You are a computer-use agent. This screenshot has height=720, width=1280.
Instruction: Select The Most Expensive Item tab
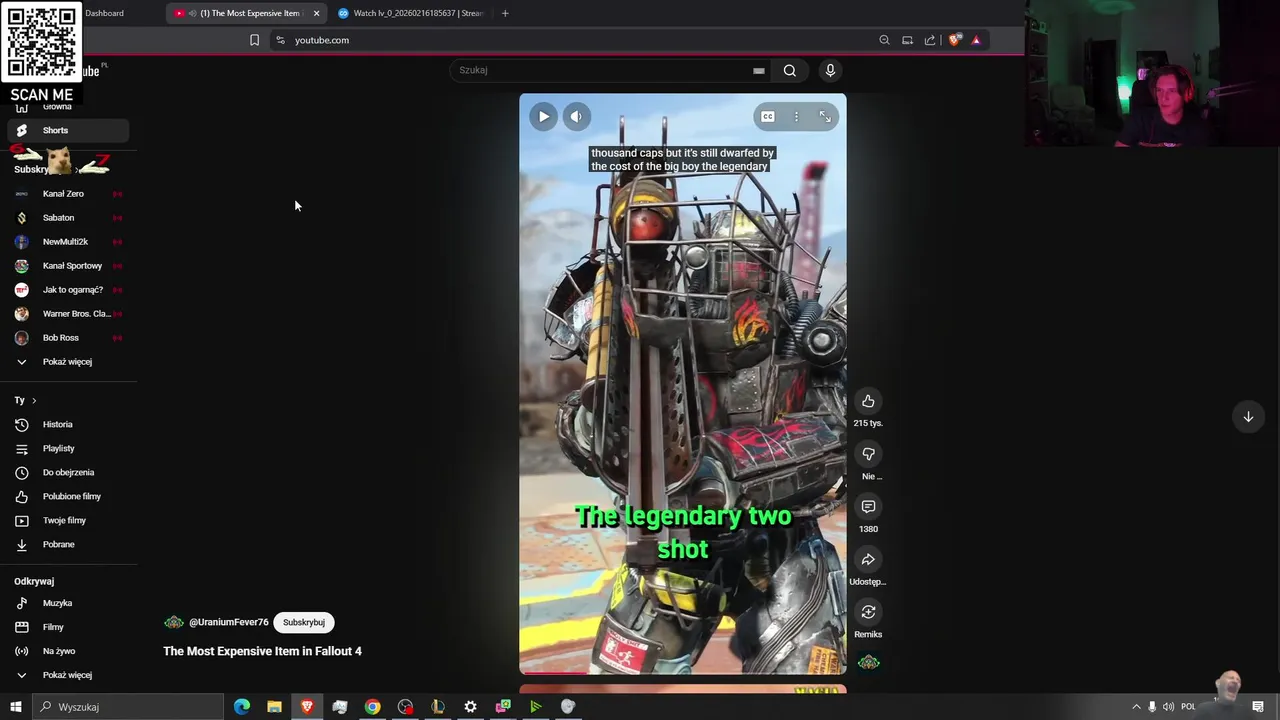tap(248, 13)
